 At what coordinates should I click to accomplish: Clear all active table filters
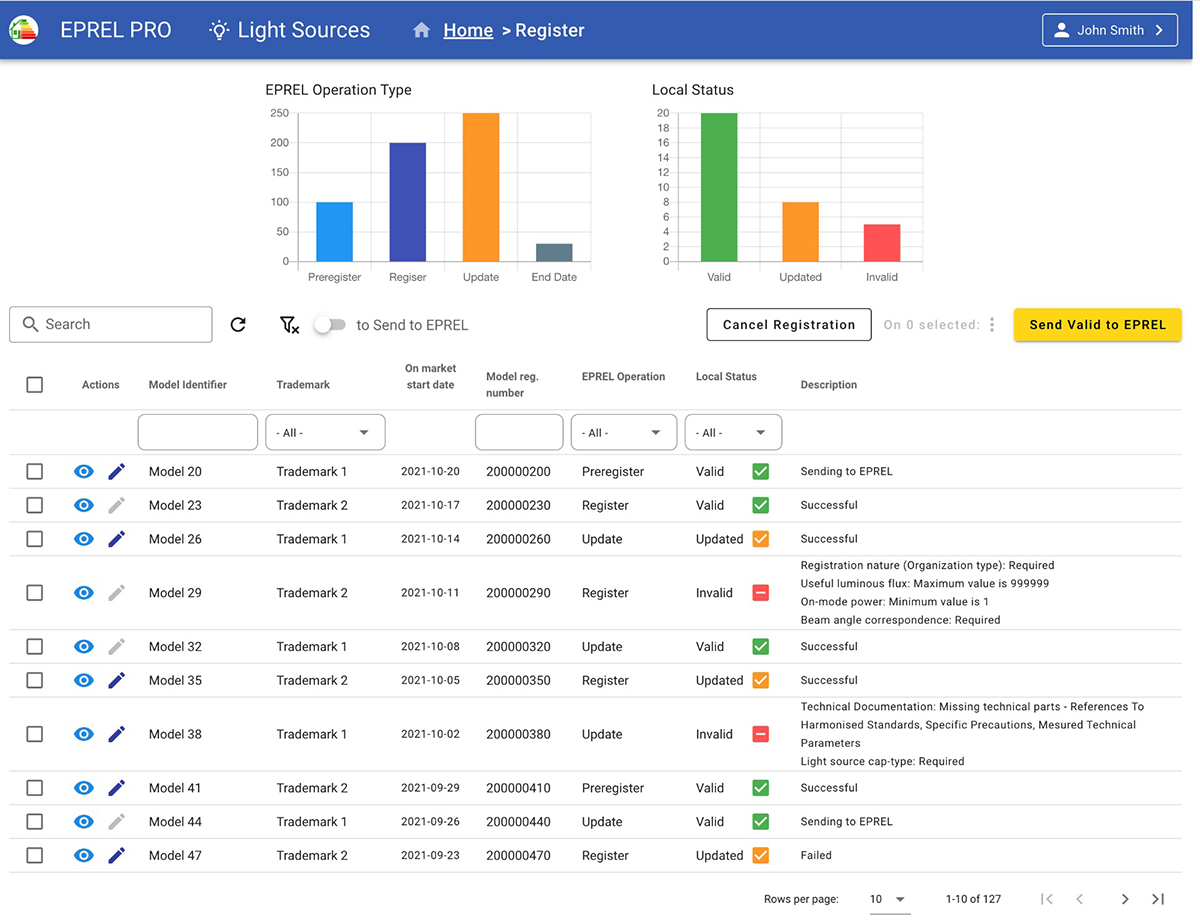coord(290,324)
